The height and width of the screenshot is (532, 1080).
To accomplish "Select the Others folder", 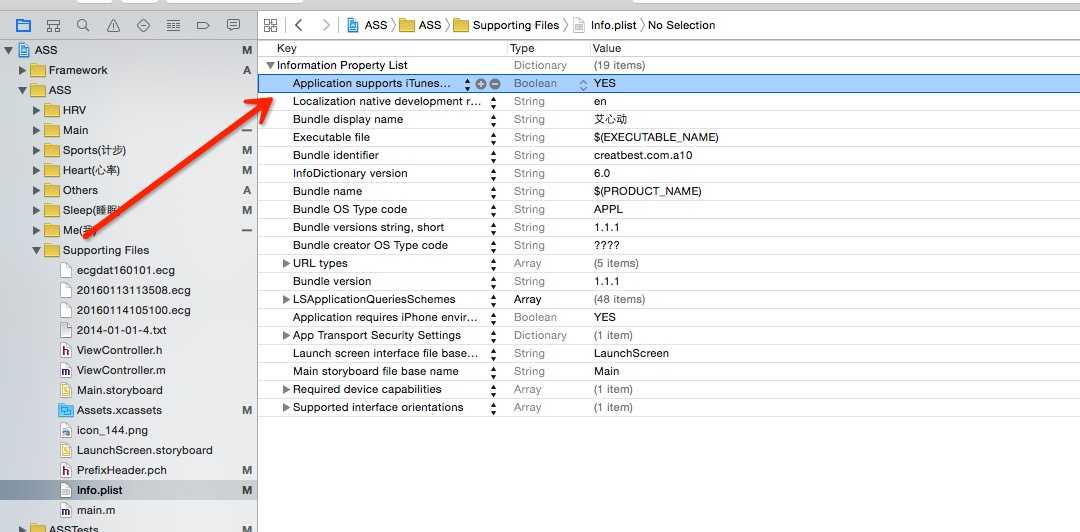I will 80,190.
